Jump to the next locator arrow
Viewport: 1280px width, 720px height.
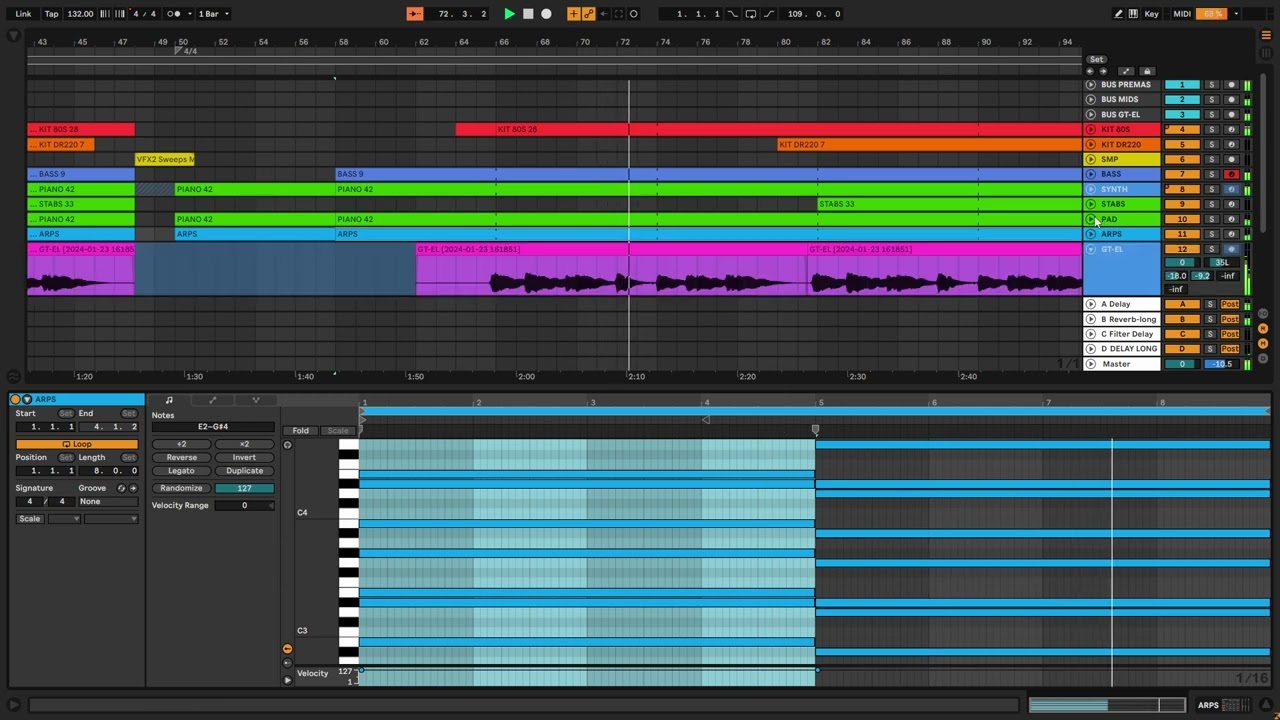click(1103, 71)
